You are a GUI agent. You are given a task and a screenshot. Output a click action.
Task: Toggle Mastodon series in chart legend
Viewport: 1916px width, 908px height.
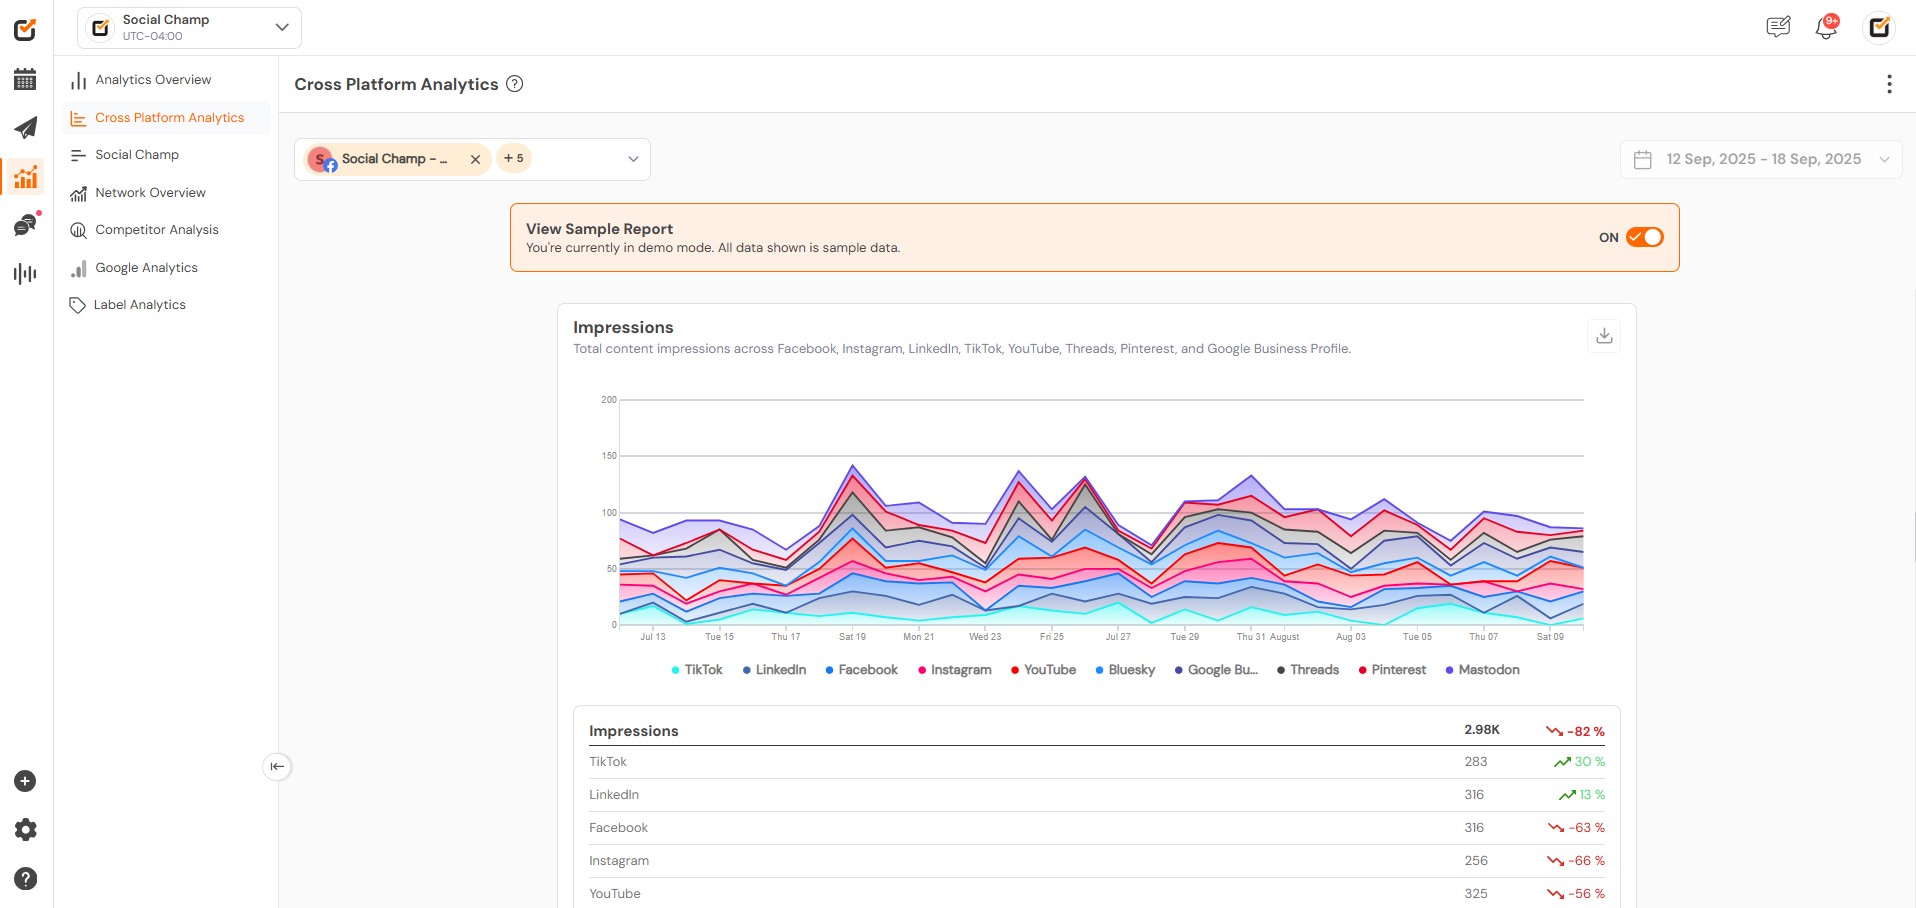(x=1482, y=670)
